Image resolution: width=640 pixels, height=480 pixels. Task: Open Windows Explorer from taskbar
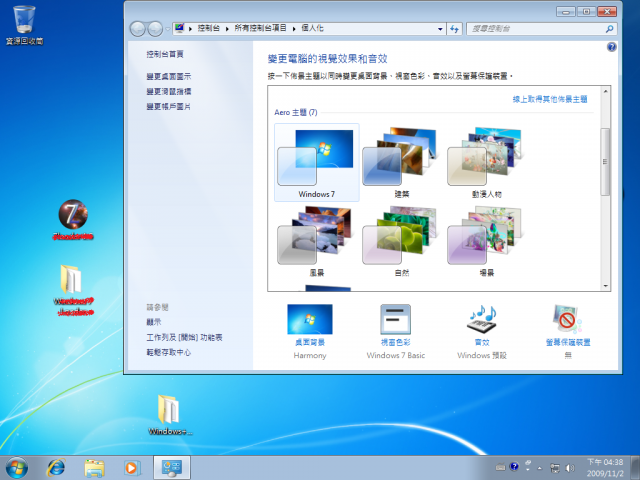[94, 468]
